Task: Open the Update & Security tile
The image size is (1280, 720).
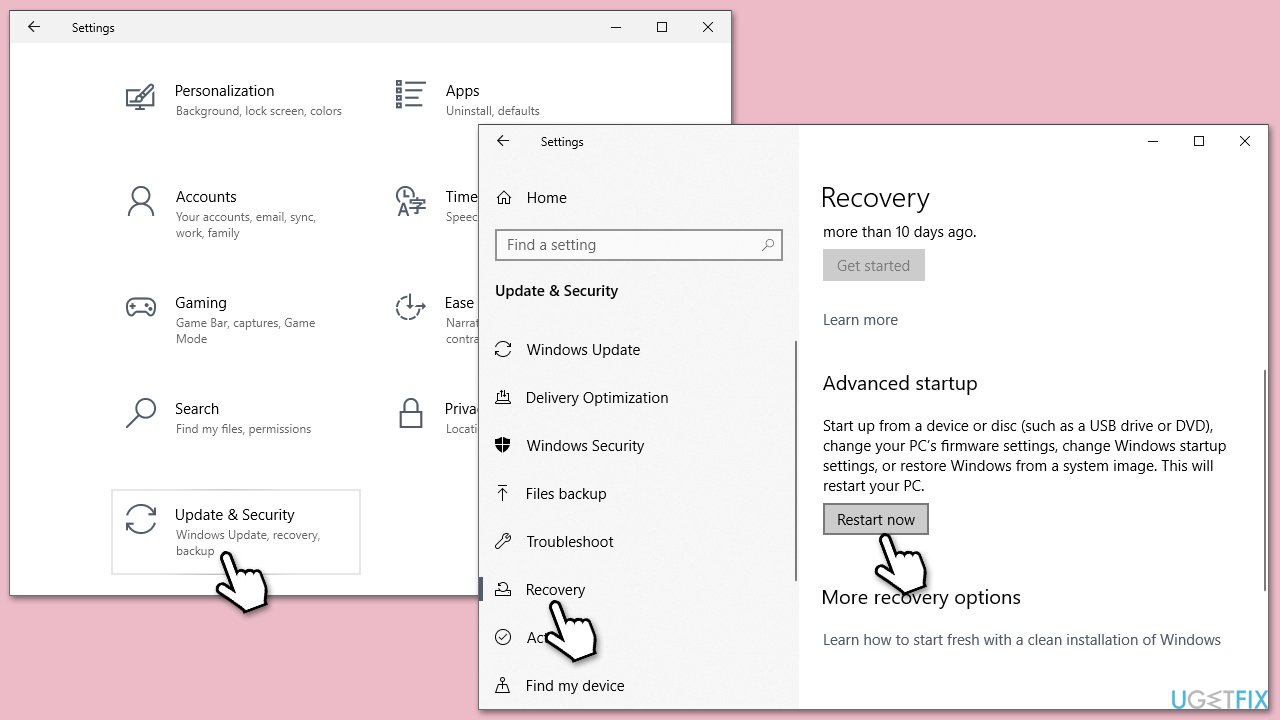Action: [x=236, y=532]
